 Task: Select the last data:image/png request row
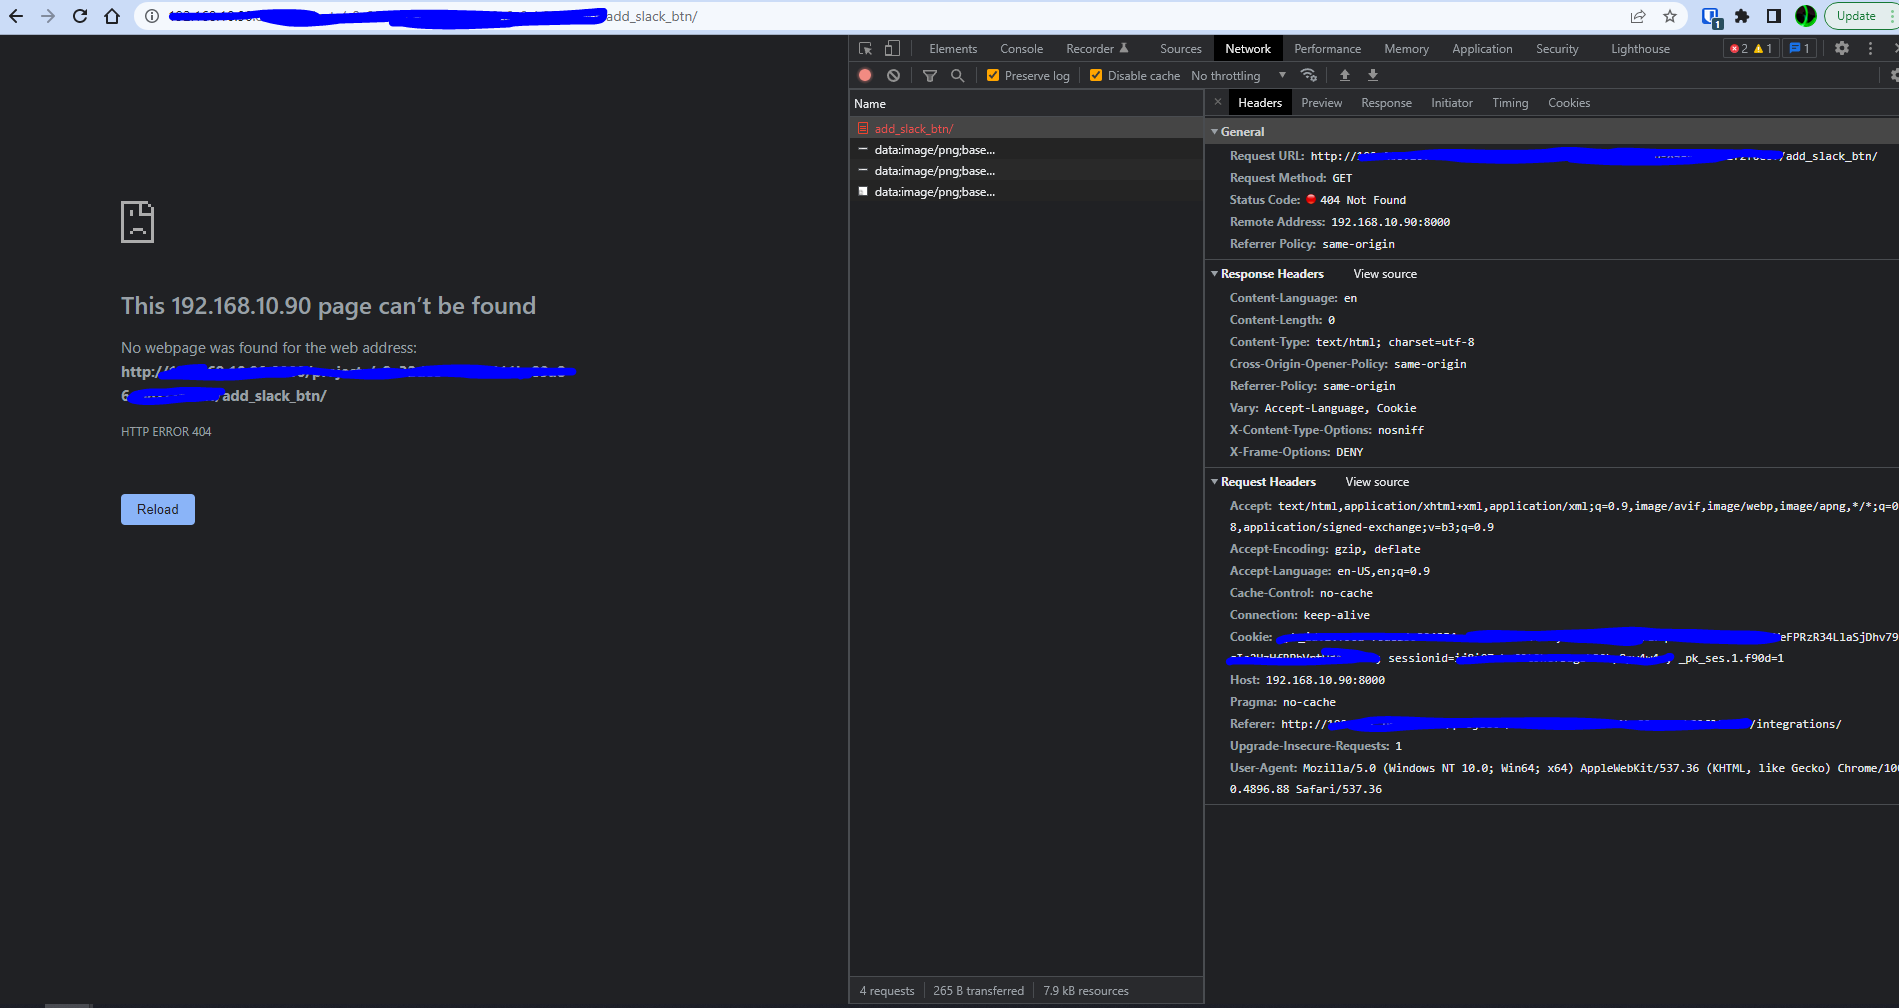(x=1026, y=192)
